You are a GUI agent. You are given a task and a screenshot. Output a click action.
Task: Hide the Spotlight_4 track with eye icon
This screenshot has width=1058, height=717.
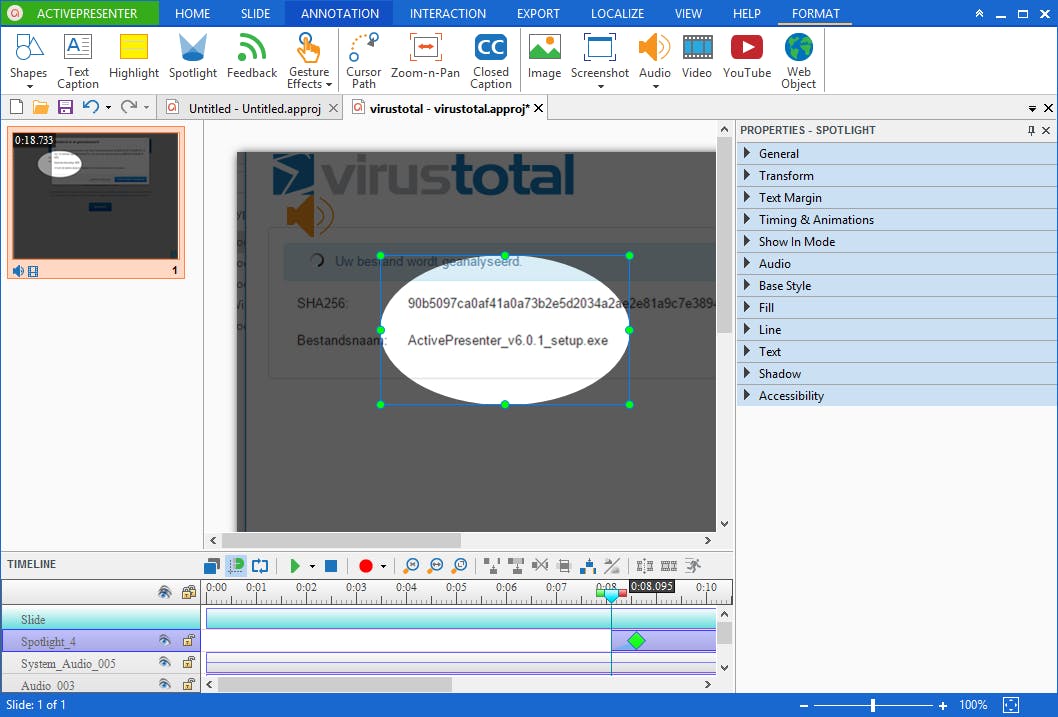164,641
